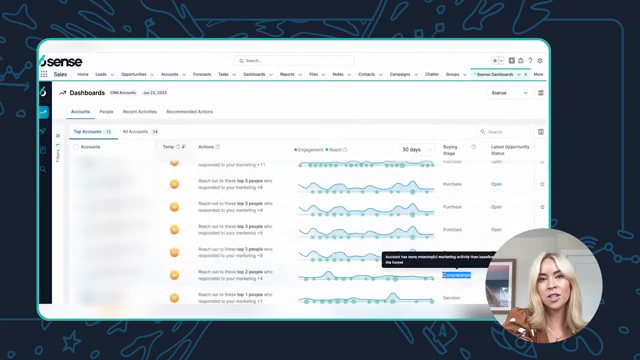Open the notifications bell icon
Viewport: 640px width, 360px height.
pos(521,60)
